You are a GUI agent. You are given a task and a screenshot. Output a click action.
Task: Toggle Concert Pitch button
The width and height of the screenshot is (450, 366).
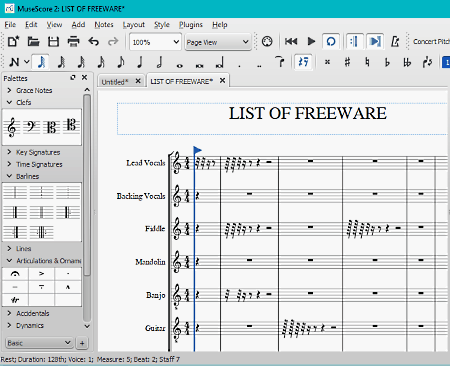[431, 42]
